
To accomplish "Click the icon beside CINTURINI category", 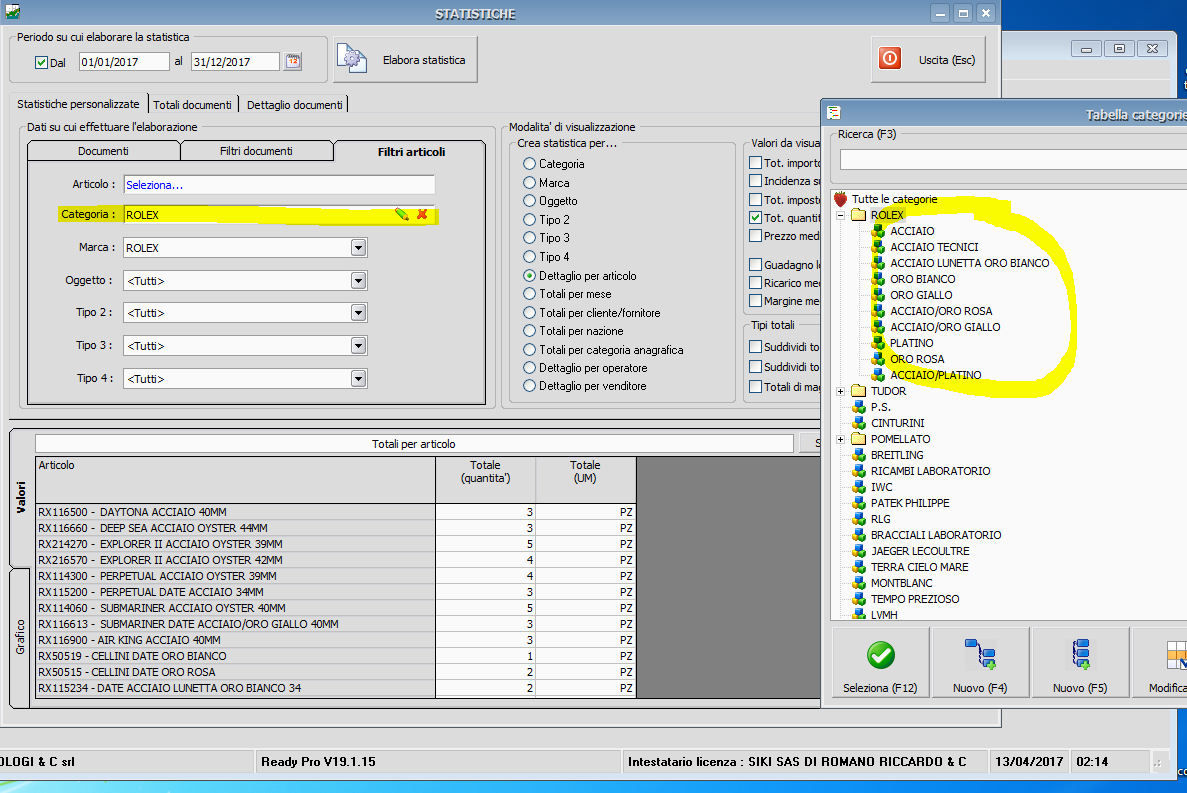I will pos(858,423).
